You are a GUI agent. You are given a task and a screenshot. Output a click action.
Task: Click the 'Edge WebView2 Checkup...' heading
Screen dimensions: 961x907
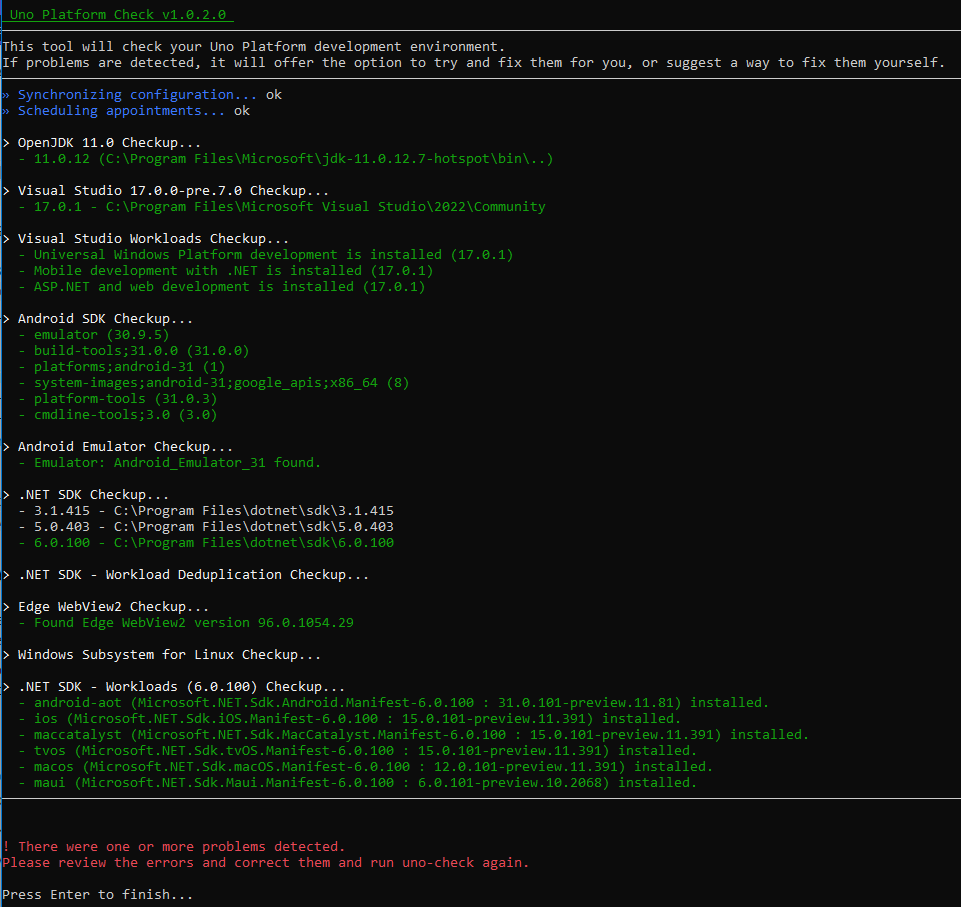[106, 605]
